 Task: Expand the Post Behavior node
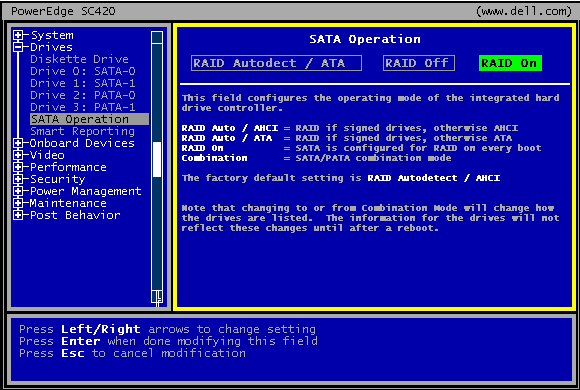point(18,215)
